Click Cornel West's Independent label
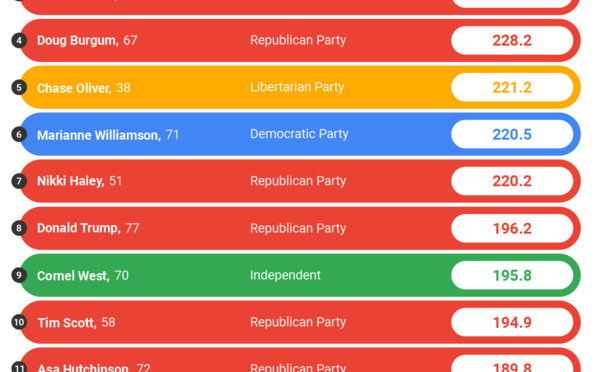 tap(285, 275)
